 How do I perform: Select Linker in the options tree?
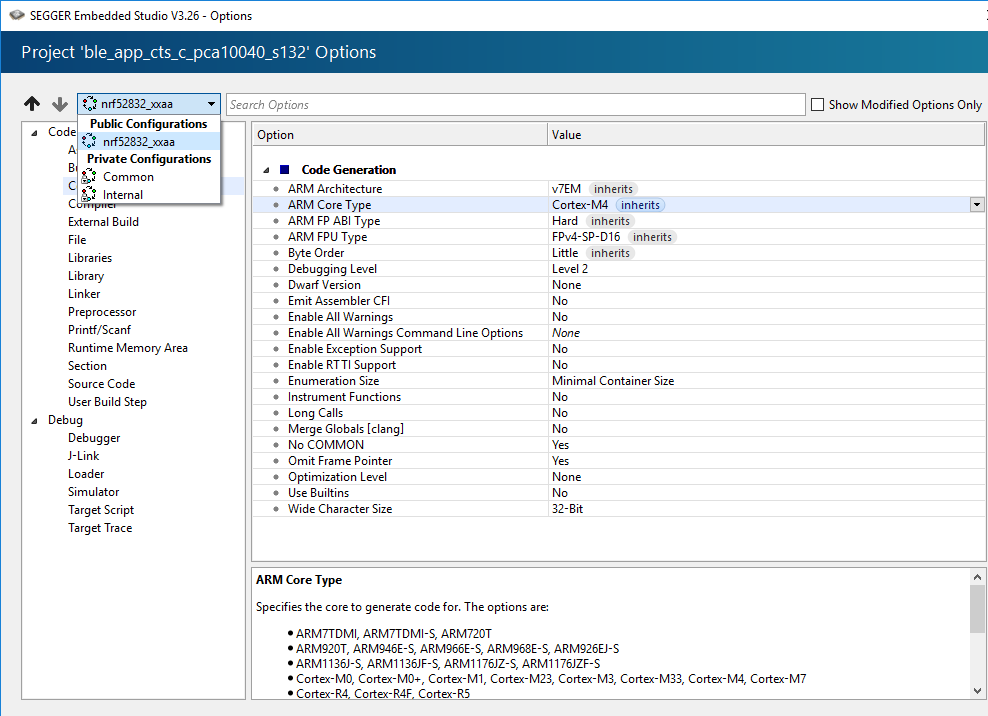click(84, 294)
